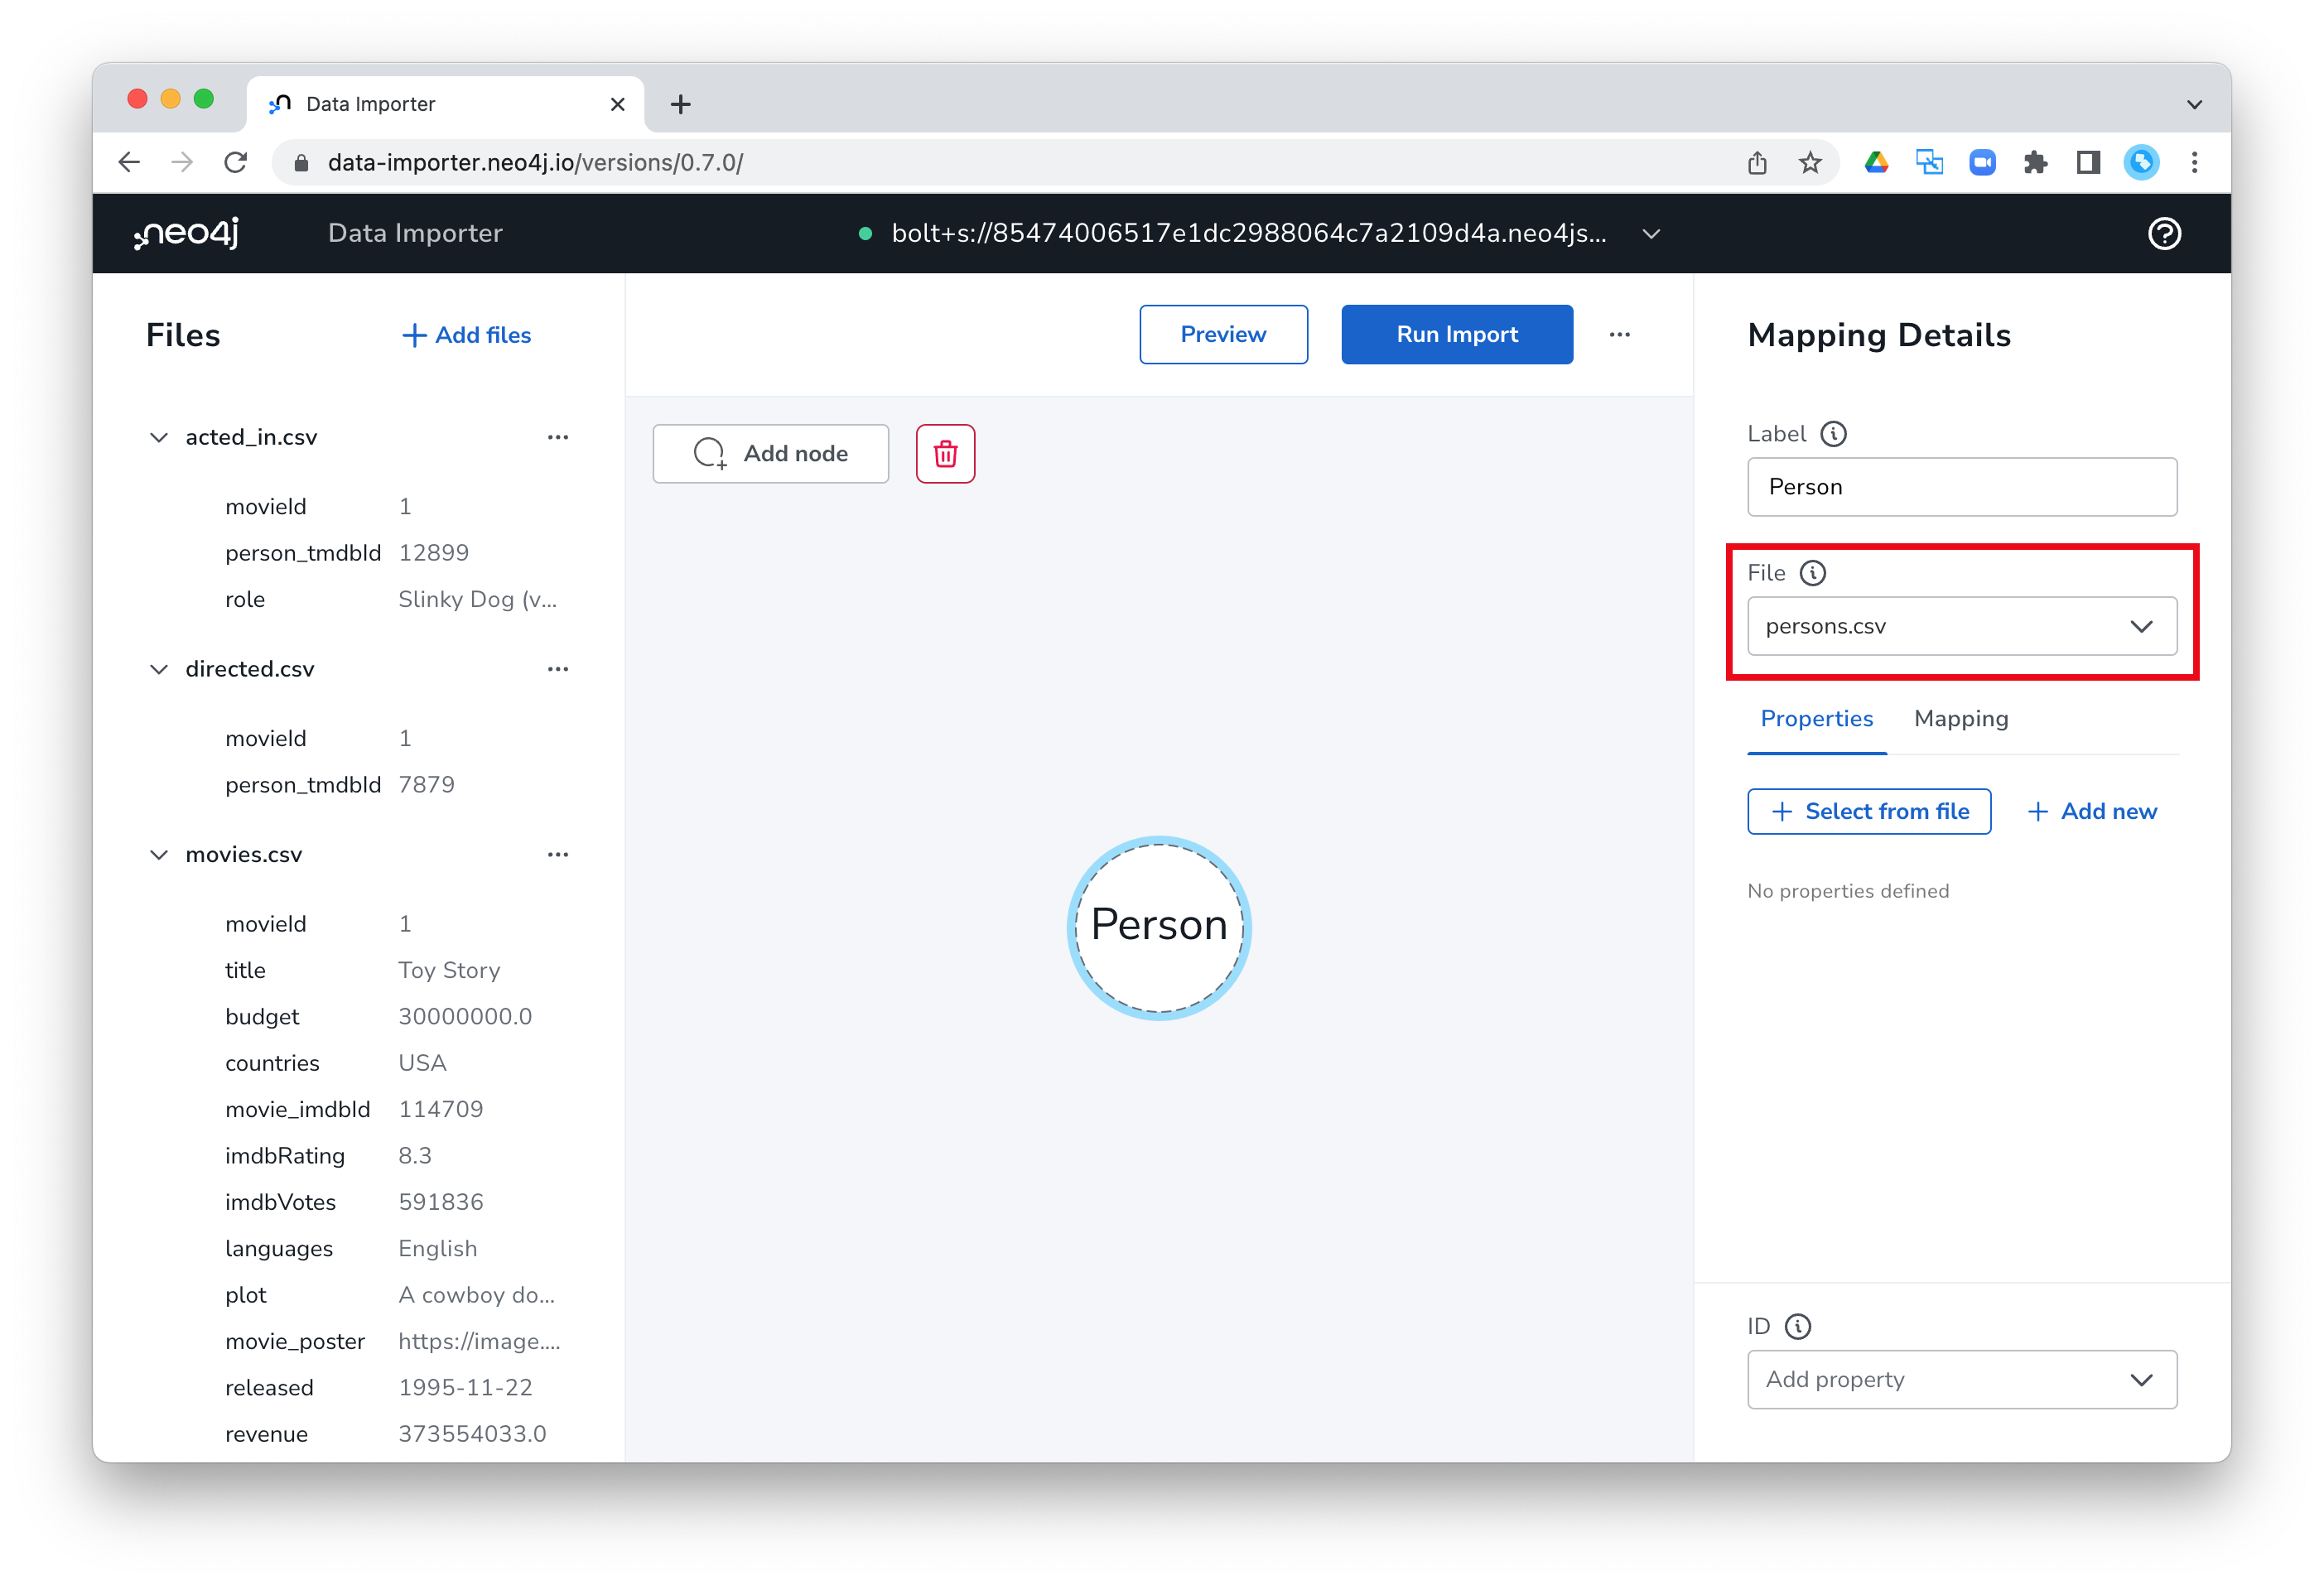Open options menu next to Run Import

(1619, 335)
